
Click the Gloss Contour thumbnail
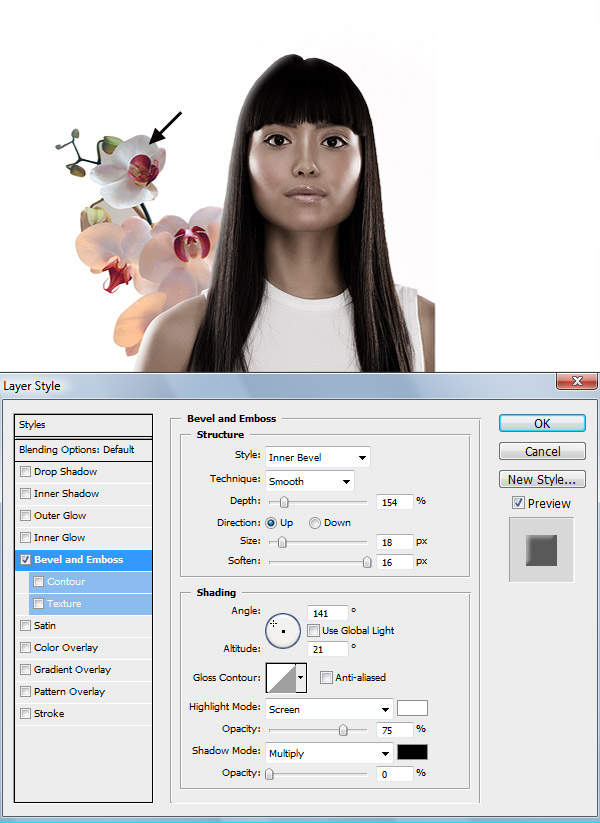(281, 678)
